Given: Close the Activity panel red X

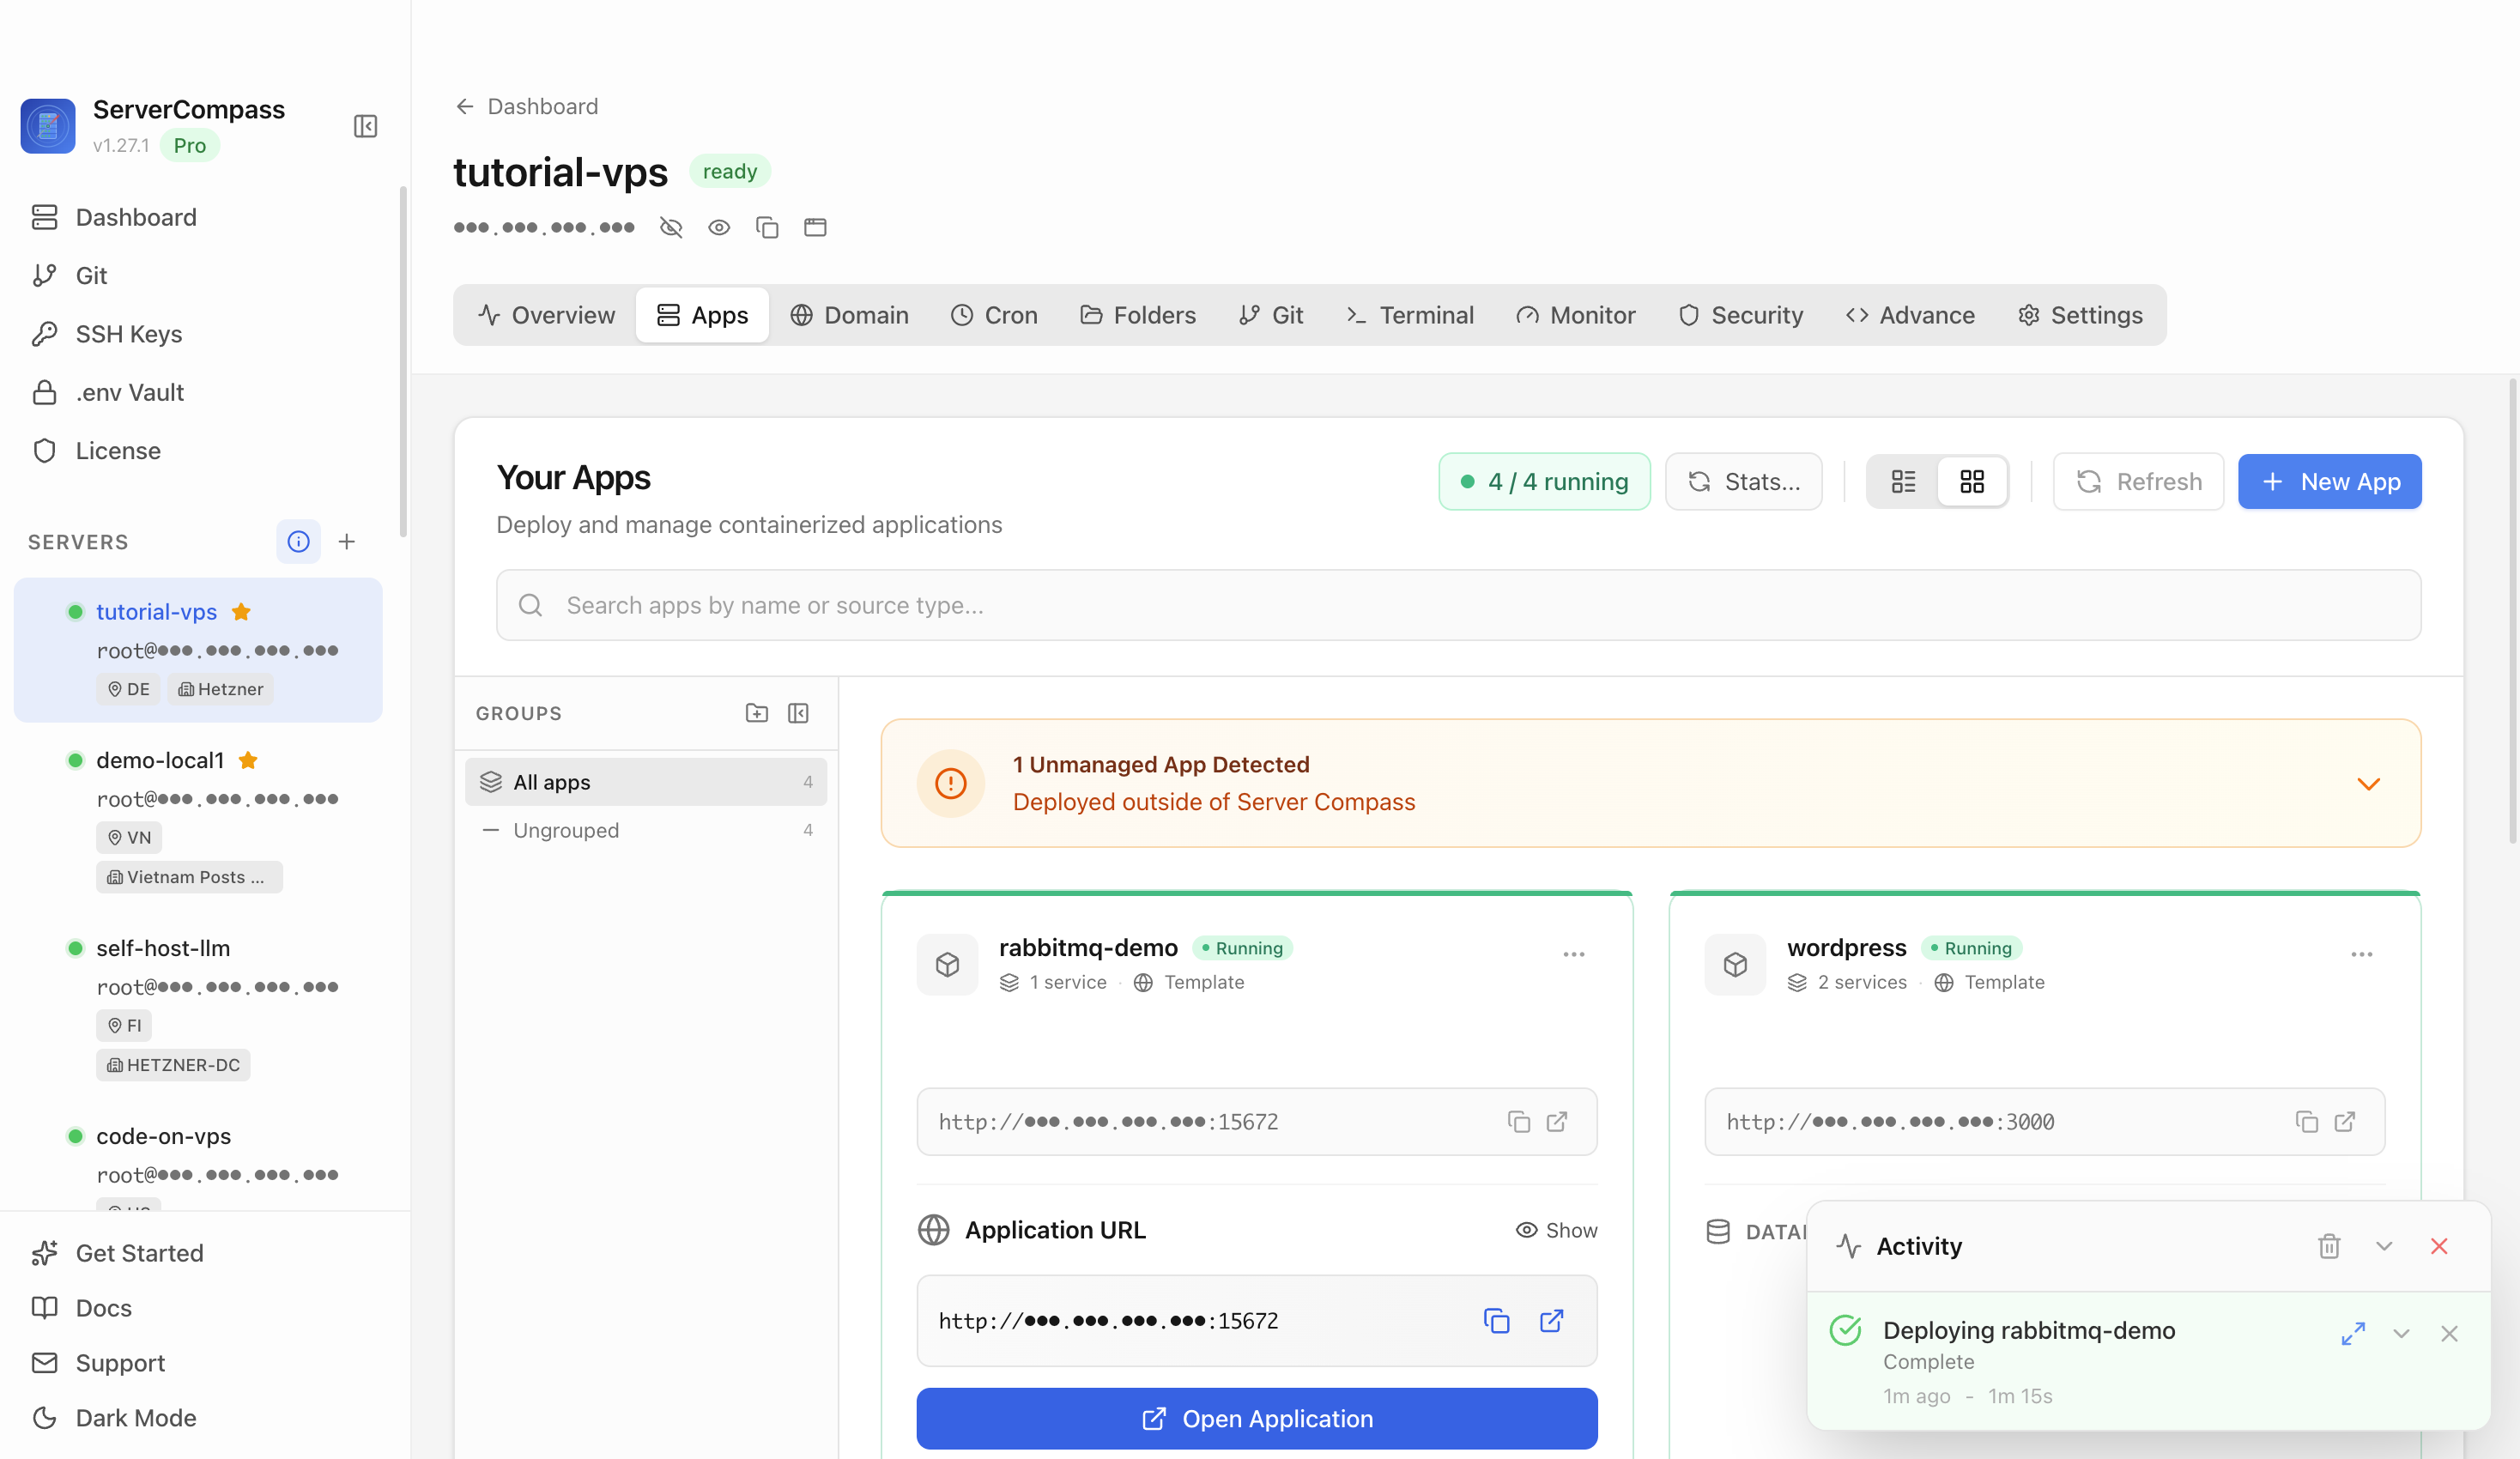Looking at the screenshot, I should (x=2439, y=1246).
